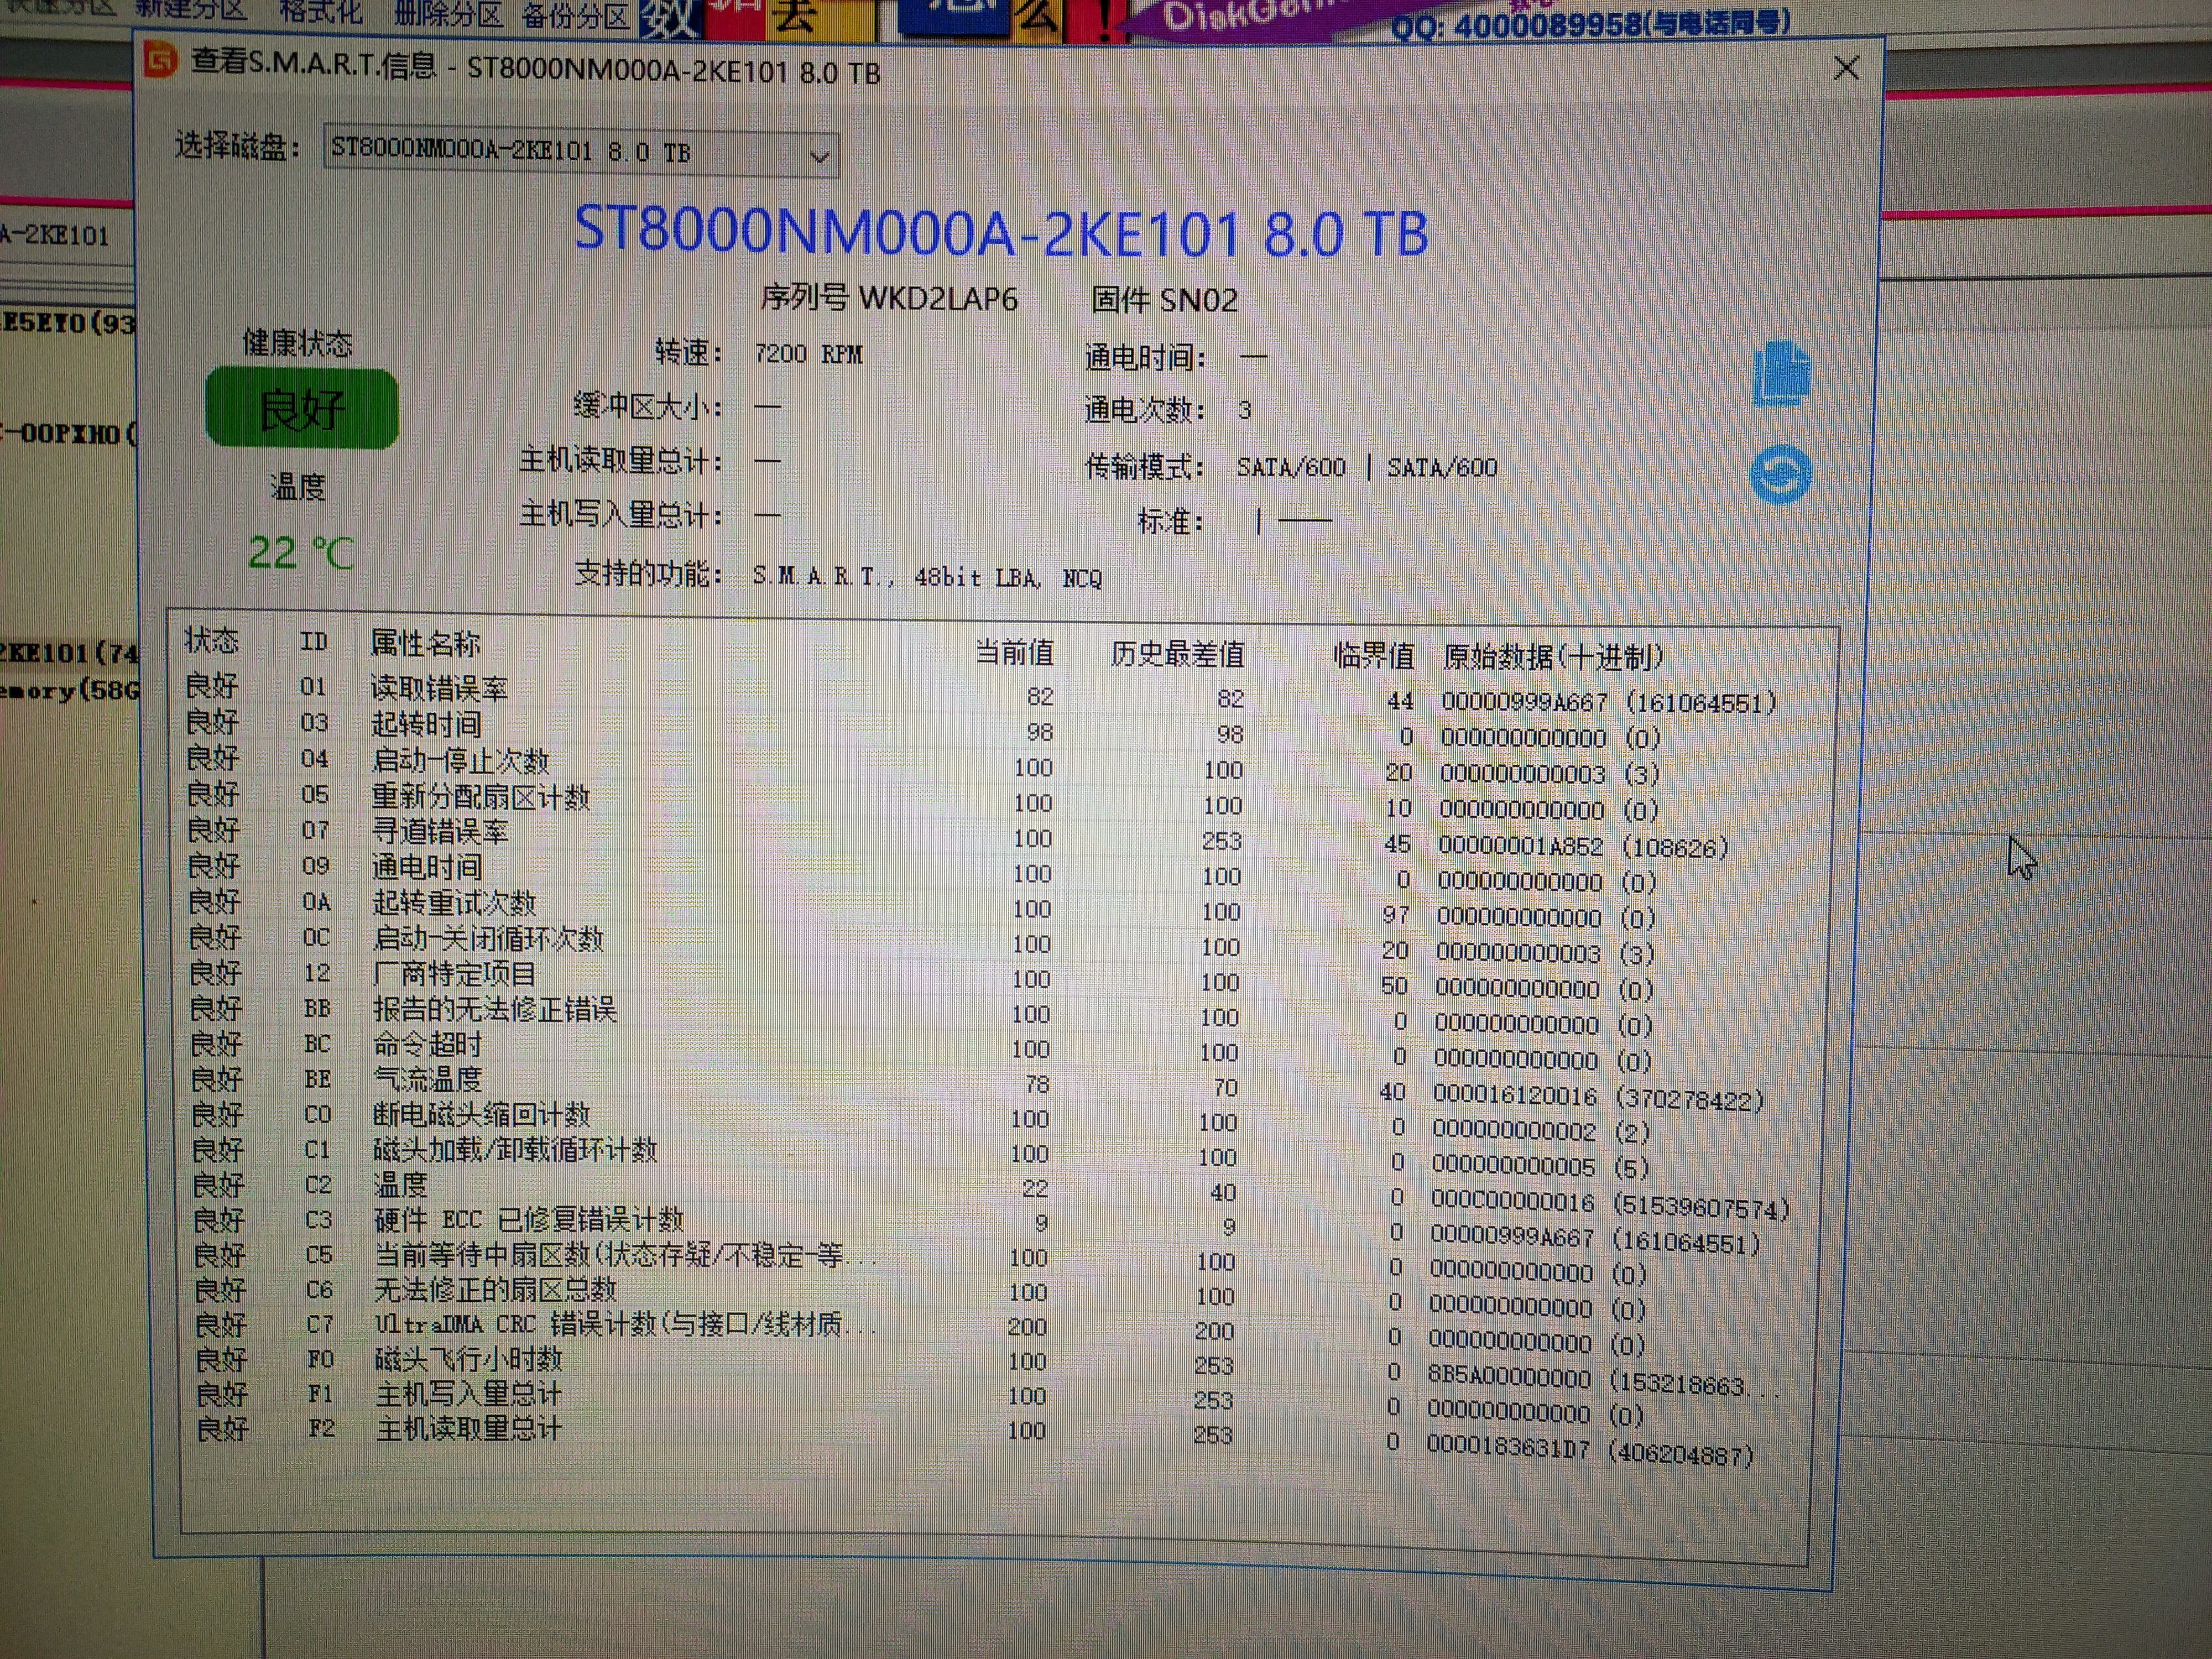Click the supported features text S.M.A.R.T., 48bit LBA, NCQ
Image resolution: width=2212 pixels, height=1659 pixels.
(927, 578)
